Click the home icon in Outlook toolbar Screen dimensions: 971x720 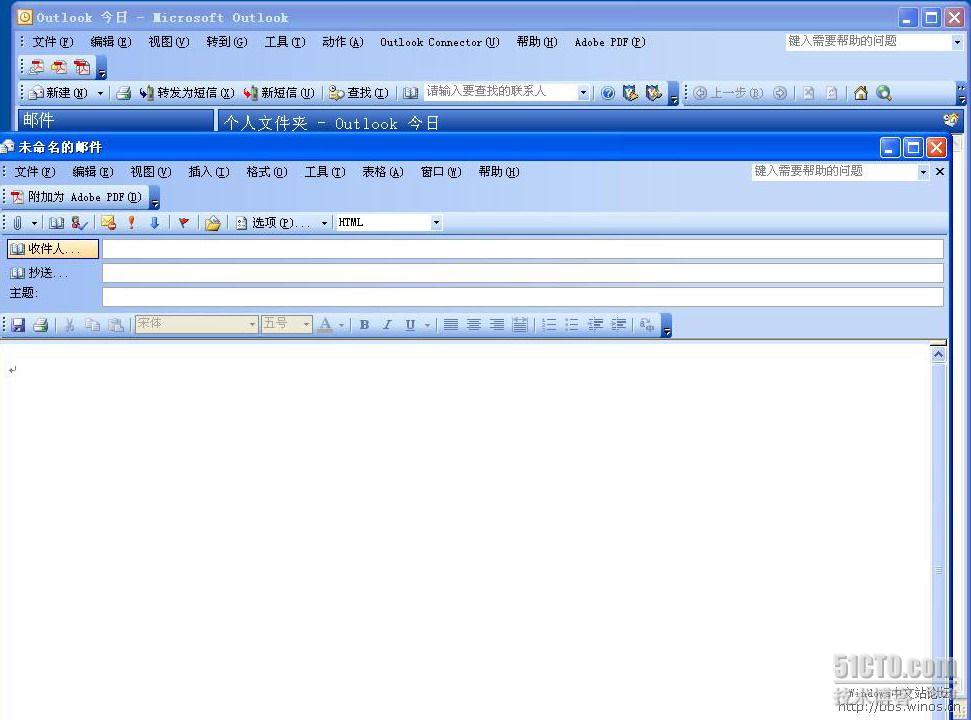tap(860, 93)
